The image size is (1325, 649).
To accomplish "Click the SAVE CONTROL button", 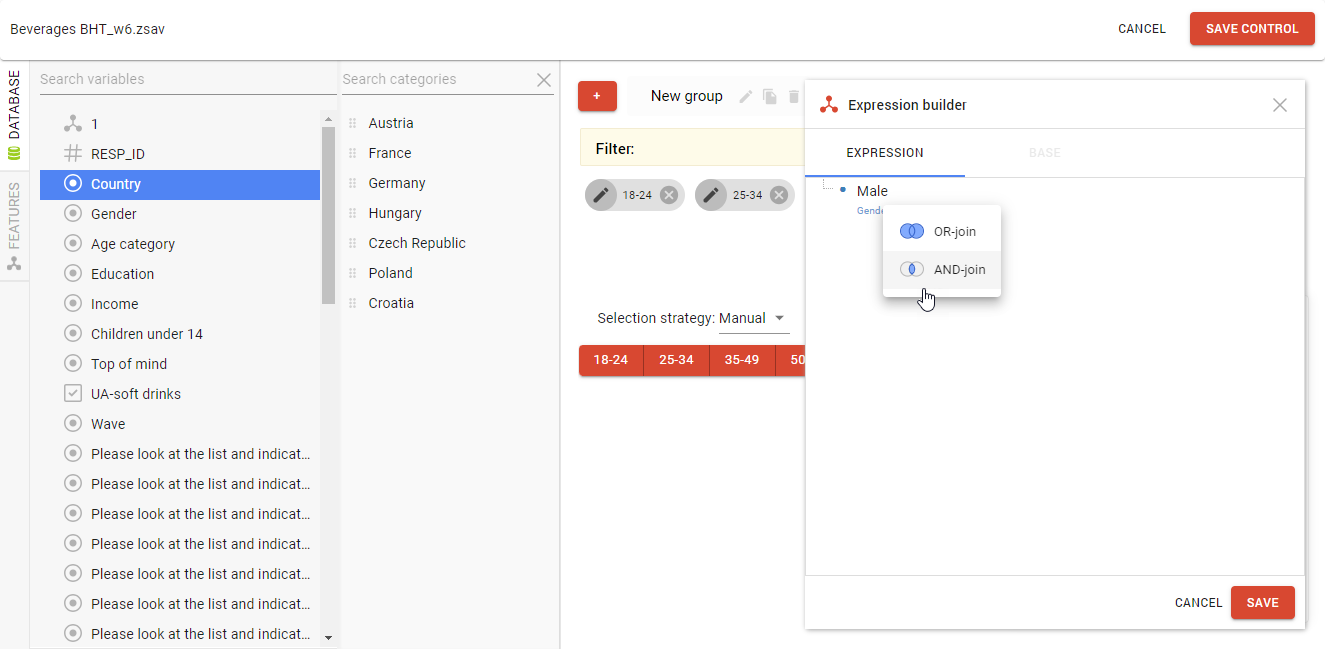I will click(x=1251, y=29).
